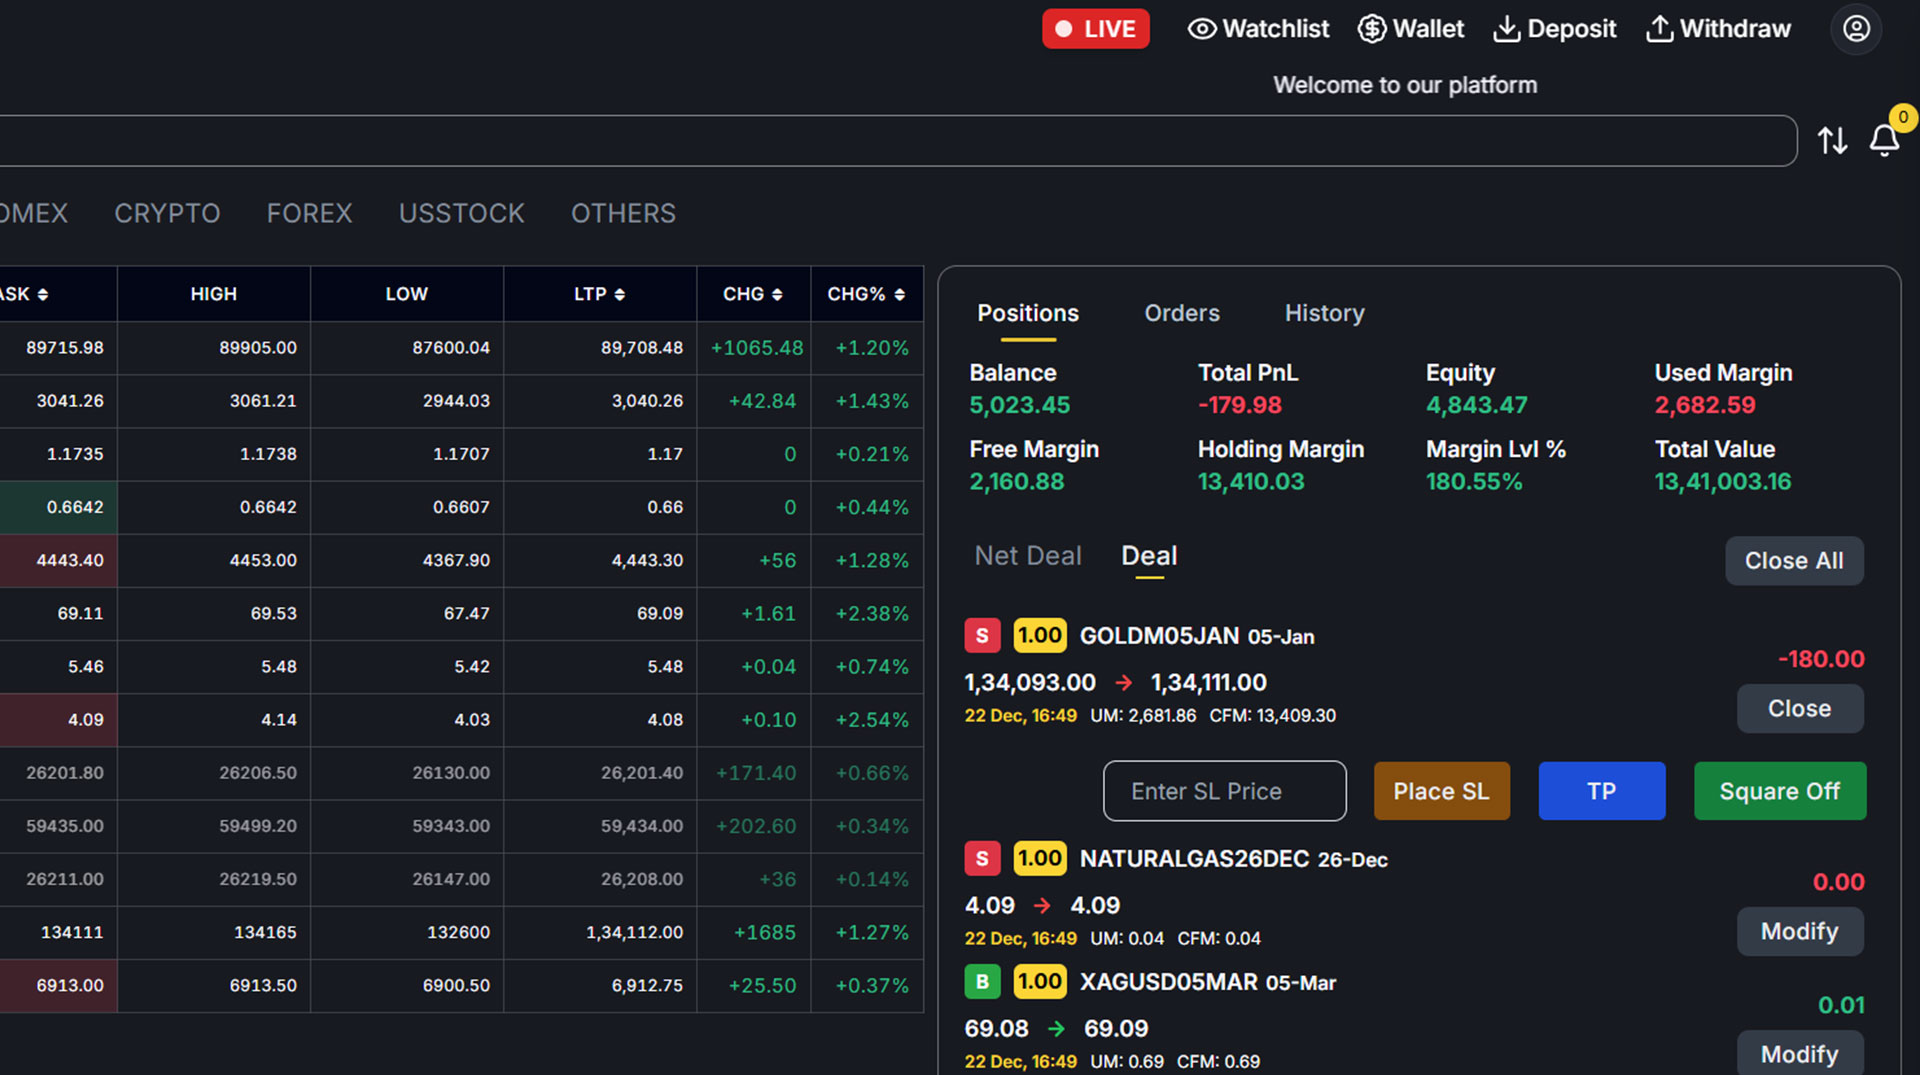The image size is (1920, 1075).
Task: Open Deposit using the download icon
Action: pyautogui.click(x=1506, y=29)
